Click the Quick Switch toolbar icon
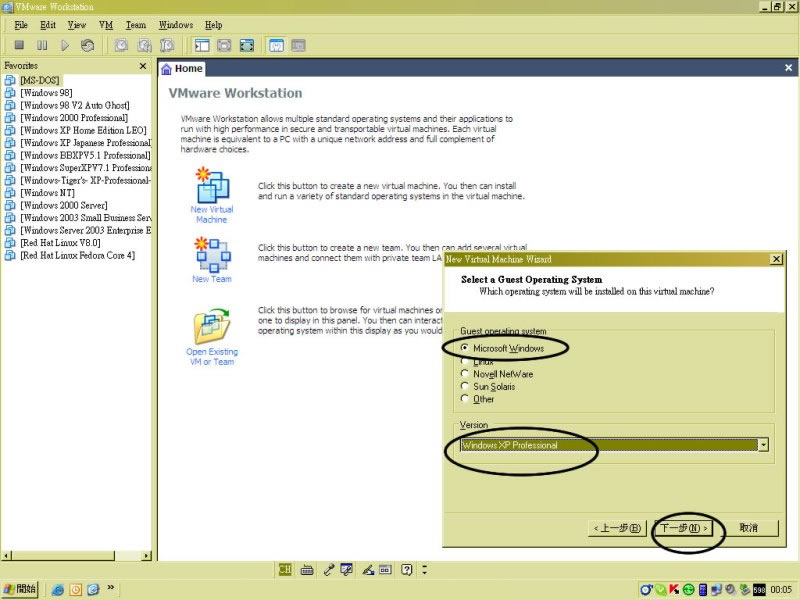 click(224, 45)
